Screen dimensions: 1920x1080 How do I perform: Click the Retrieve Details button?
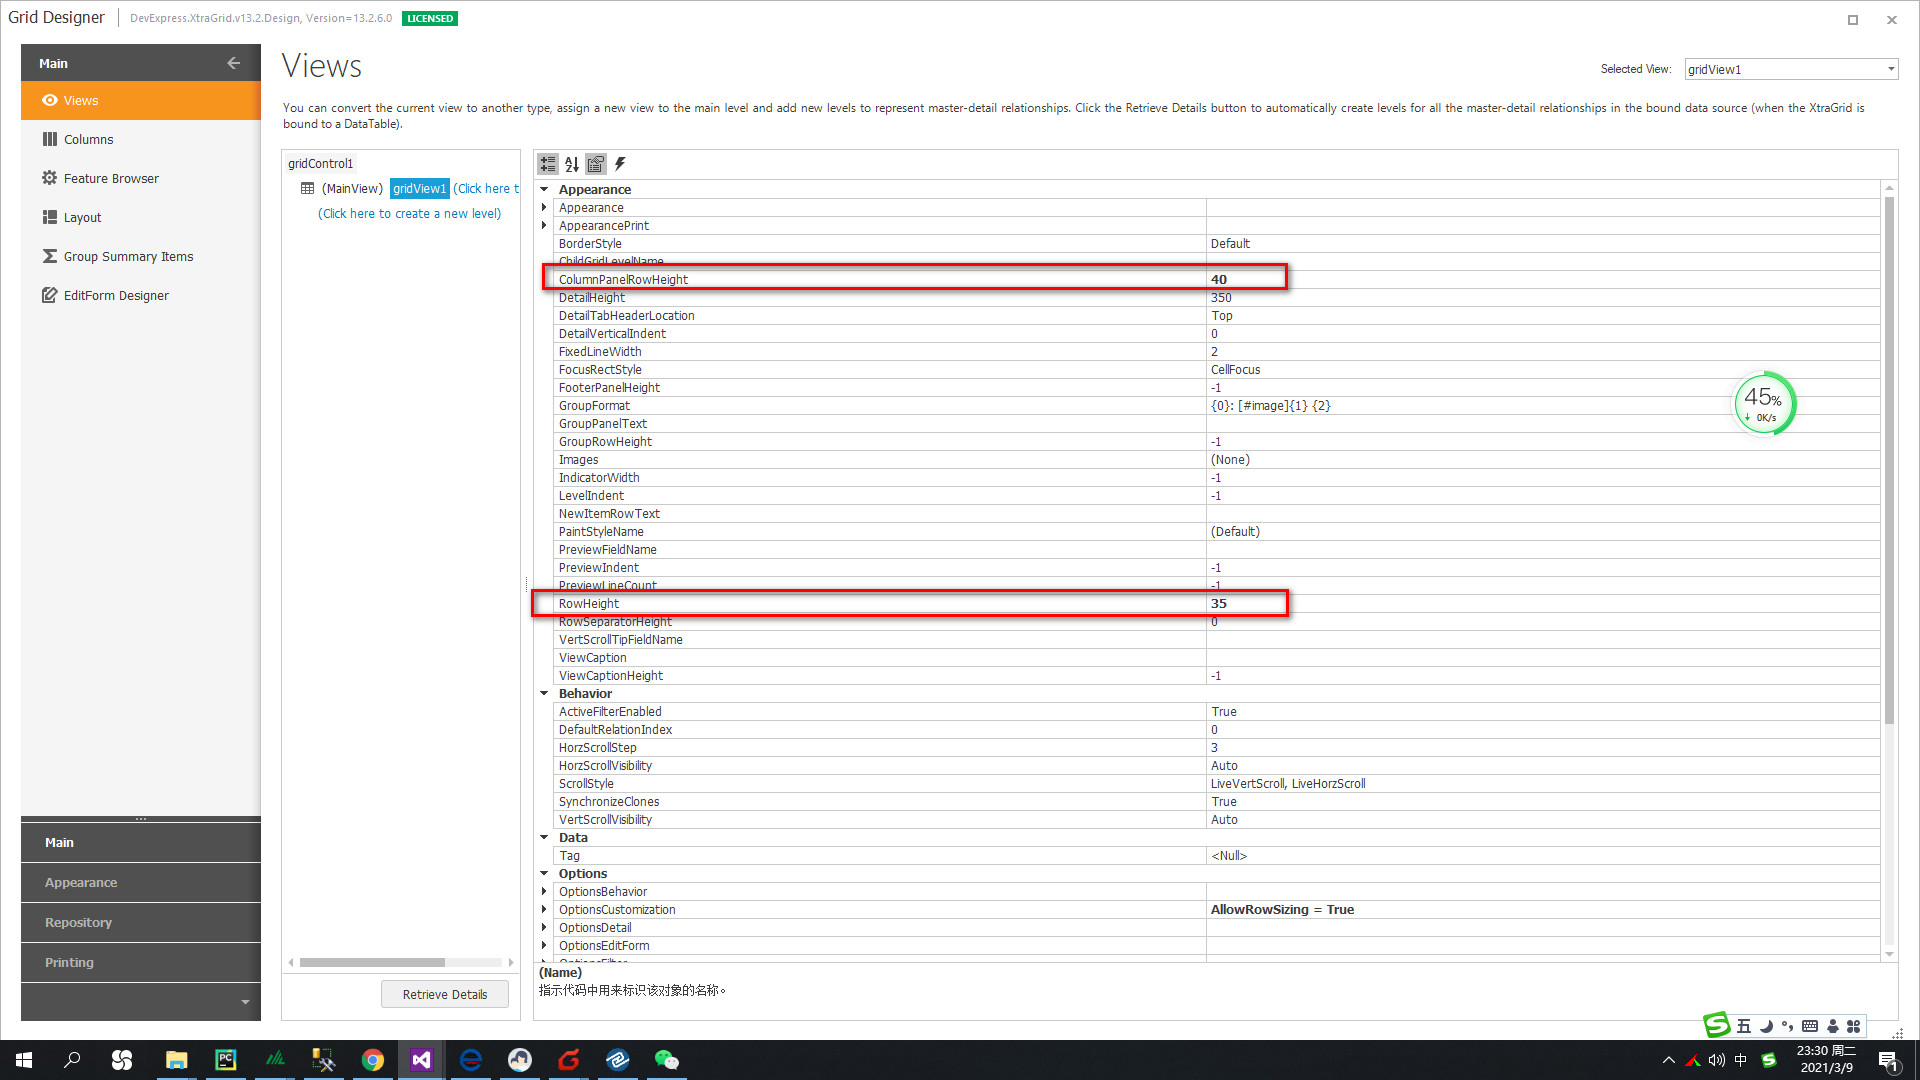[444, 994]
